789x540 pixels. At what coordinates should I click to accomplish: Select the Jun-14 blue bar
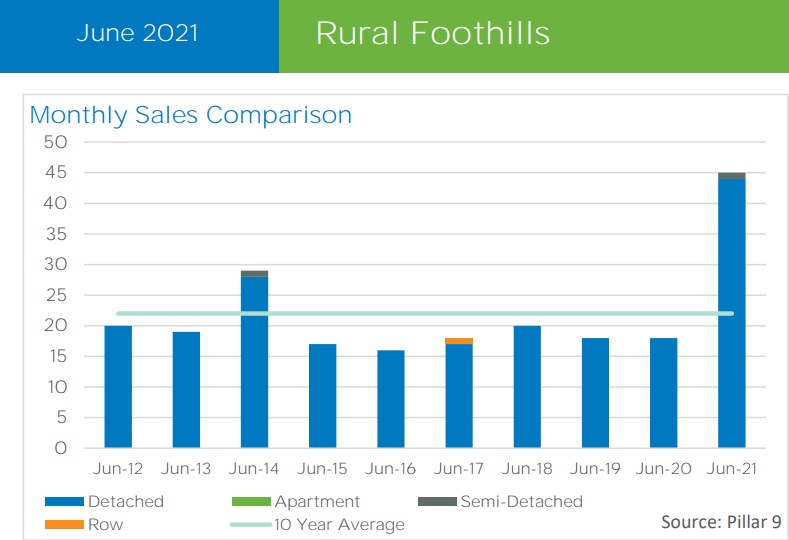[x=254, y=362]
